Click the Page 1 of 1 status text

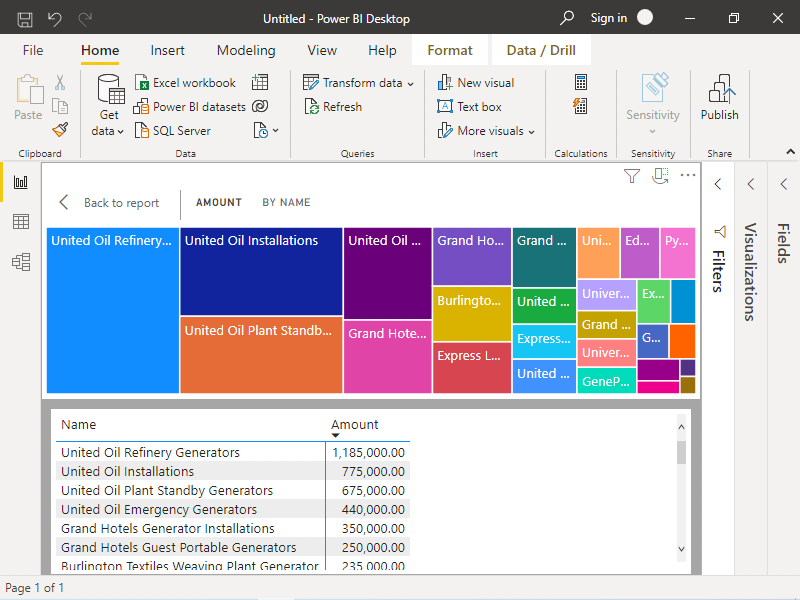tap(35, 588)
